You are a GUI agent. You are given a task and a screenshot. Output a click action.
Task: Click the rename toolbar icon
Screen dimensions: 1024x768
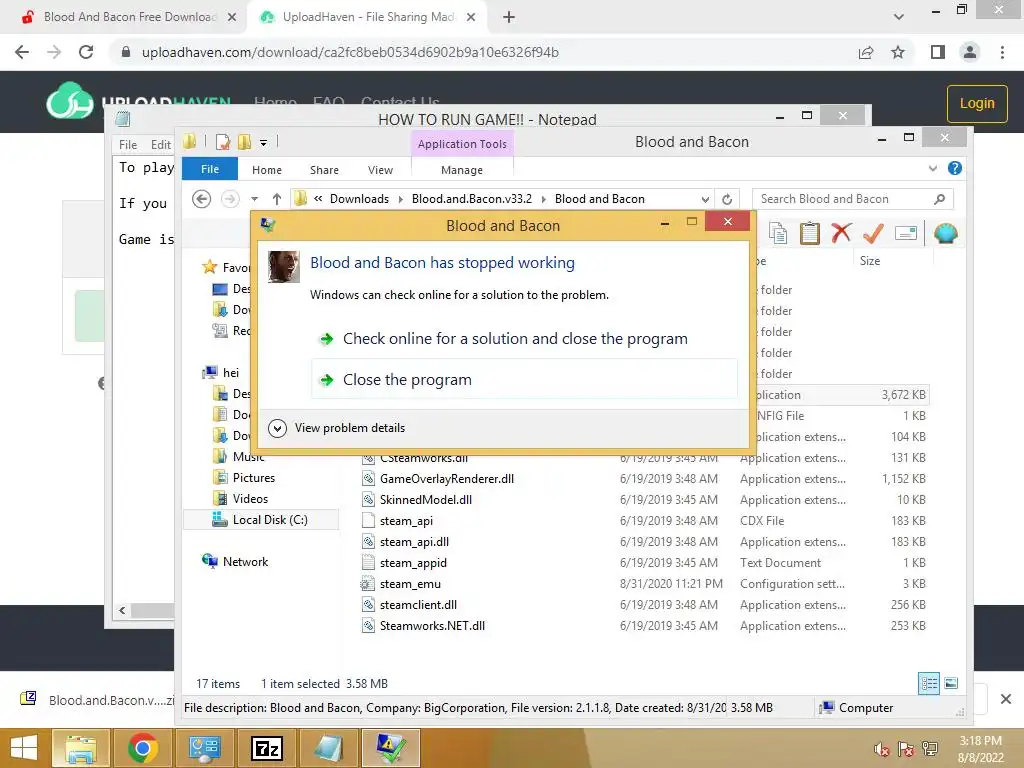(906, 233)
